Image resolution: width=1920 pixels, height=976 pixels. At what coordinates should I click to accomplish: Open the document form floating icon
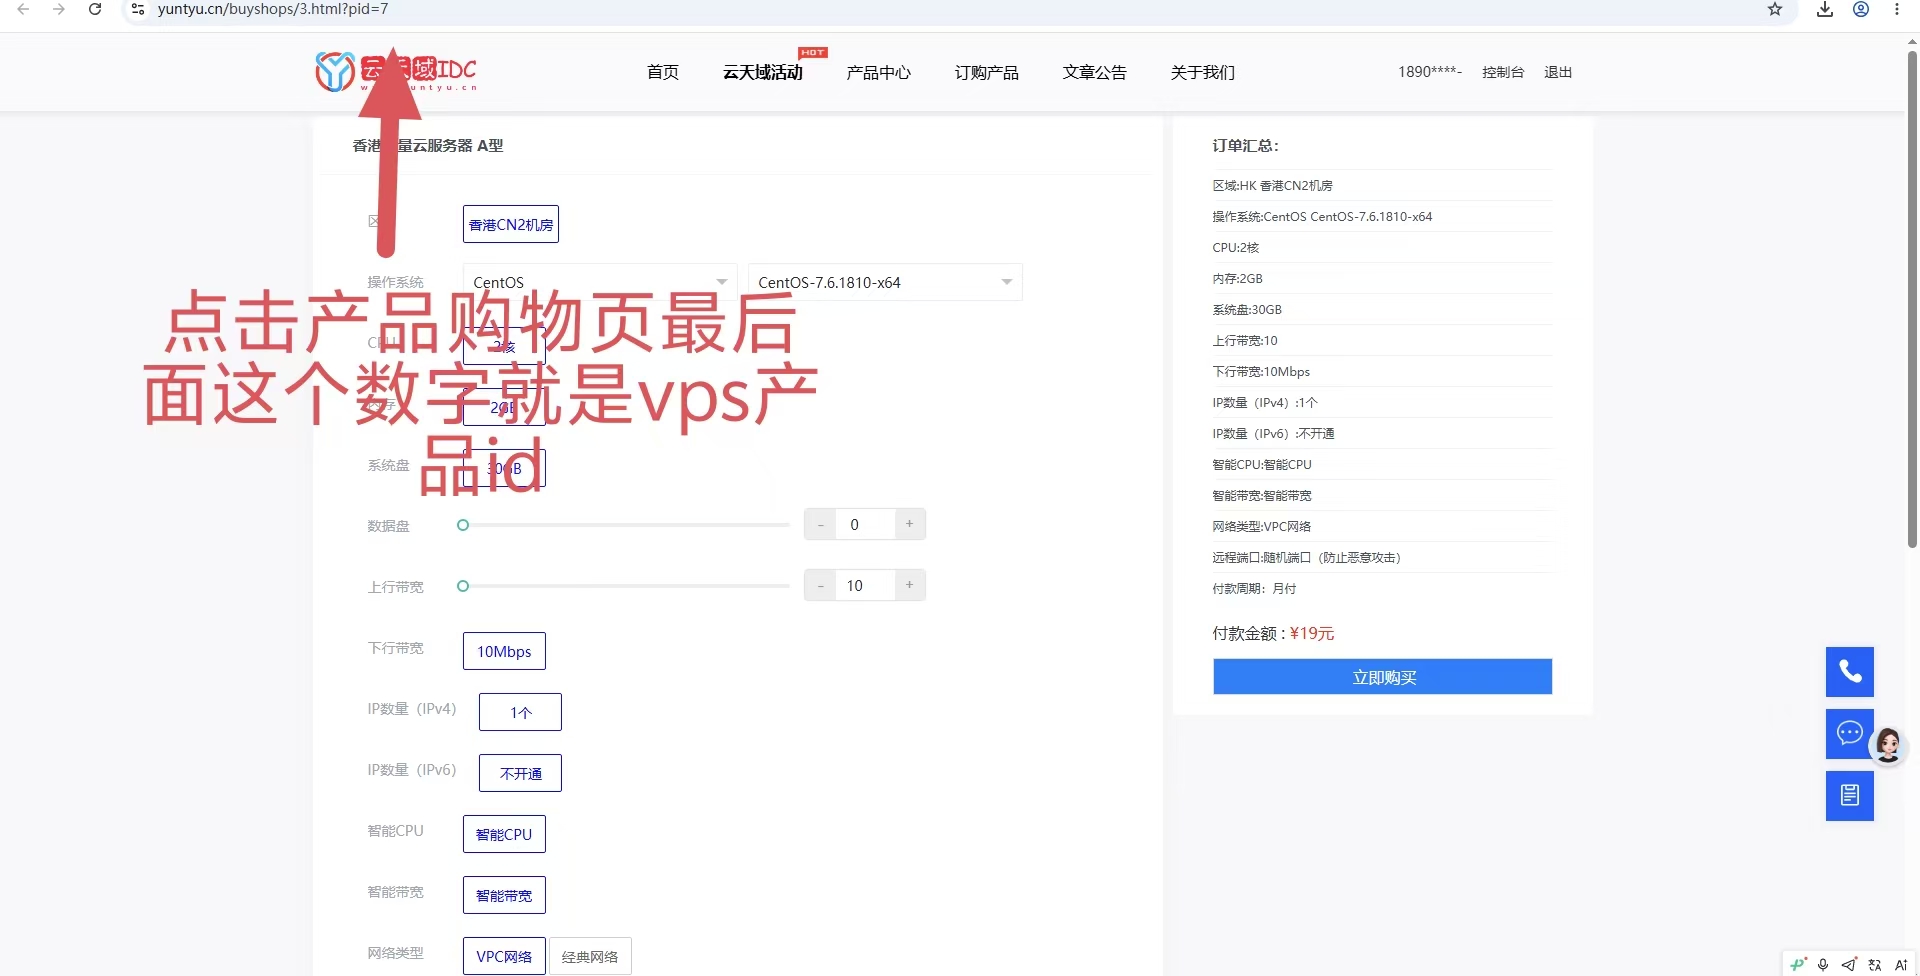tap(1850, 796)
